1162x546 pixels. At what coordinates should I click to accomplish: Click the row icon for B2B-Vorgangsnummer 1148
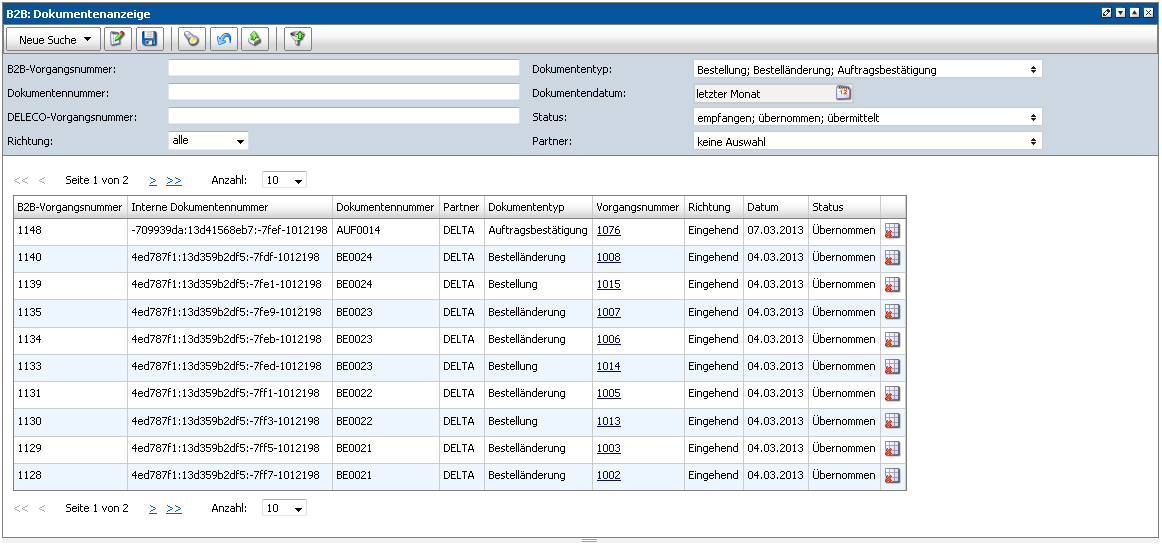click(892, 231)
